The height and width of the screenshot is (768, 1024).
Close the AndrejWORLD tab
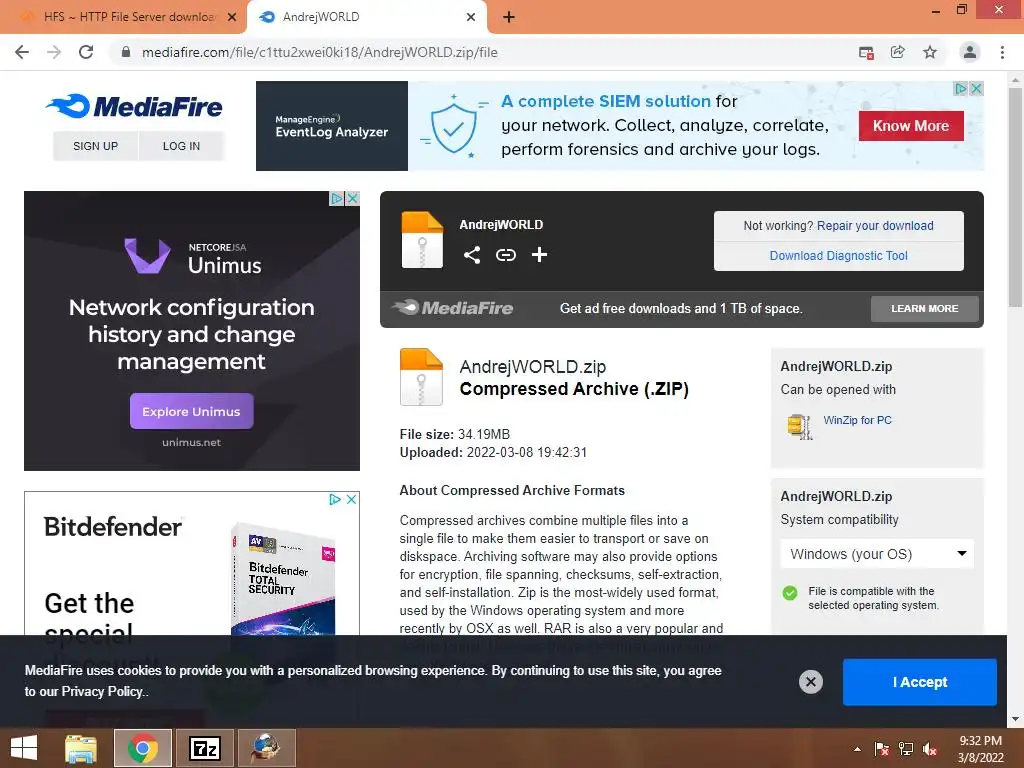(471, 17)
